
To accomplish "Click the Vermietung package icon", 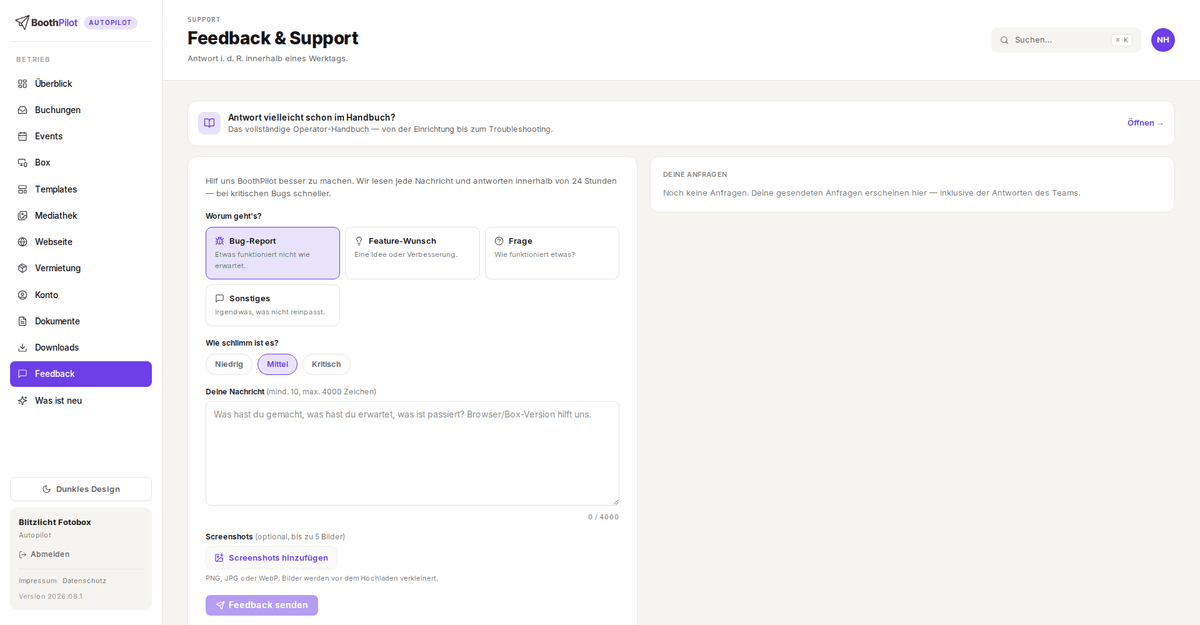I will click(23, 268).
